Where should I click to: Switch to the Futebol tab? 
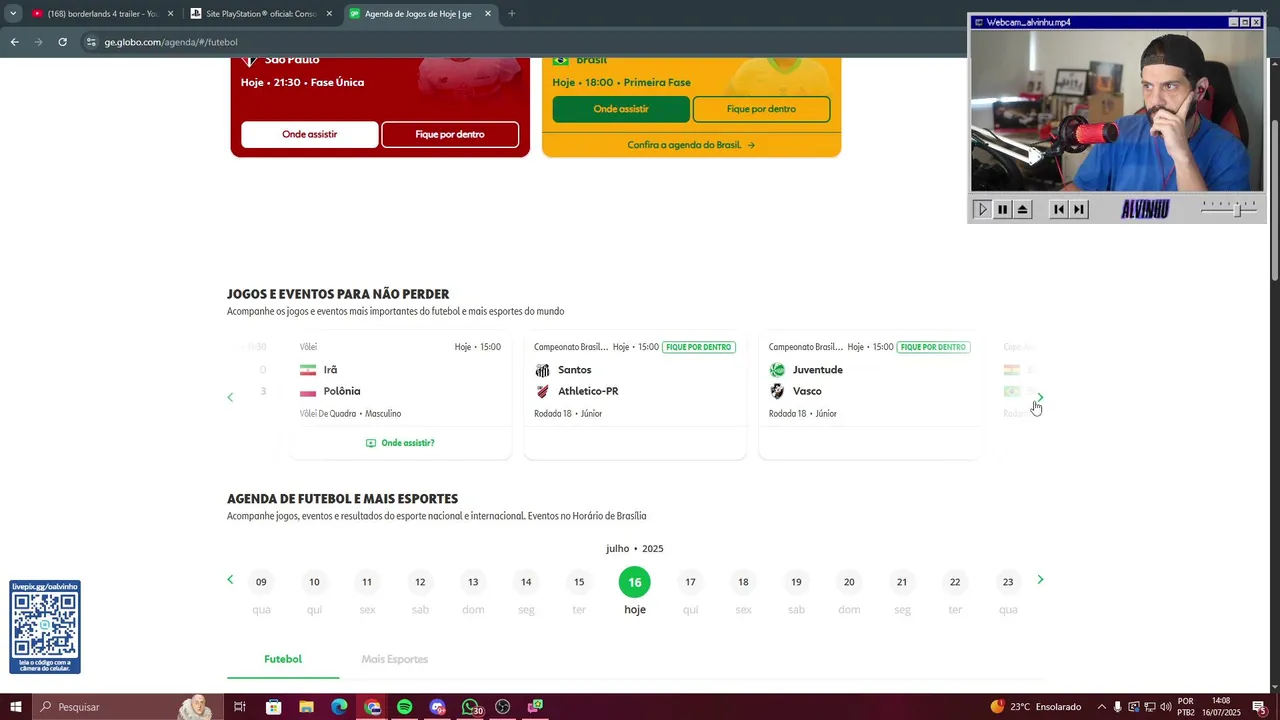(x=283, y=659)
